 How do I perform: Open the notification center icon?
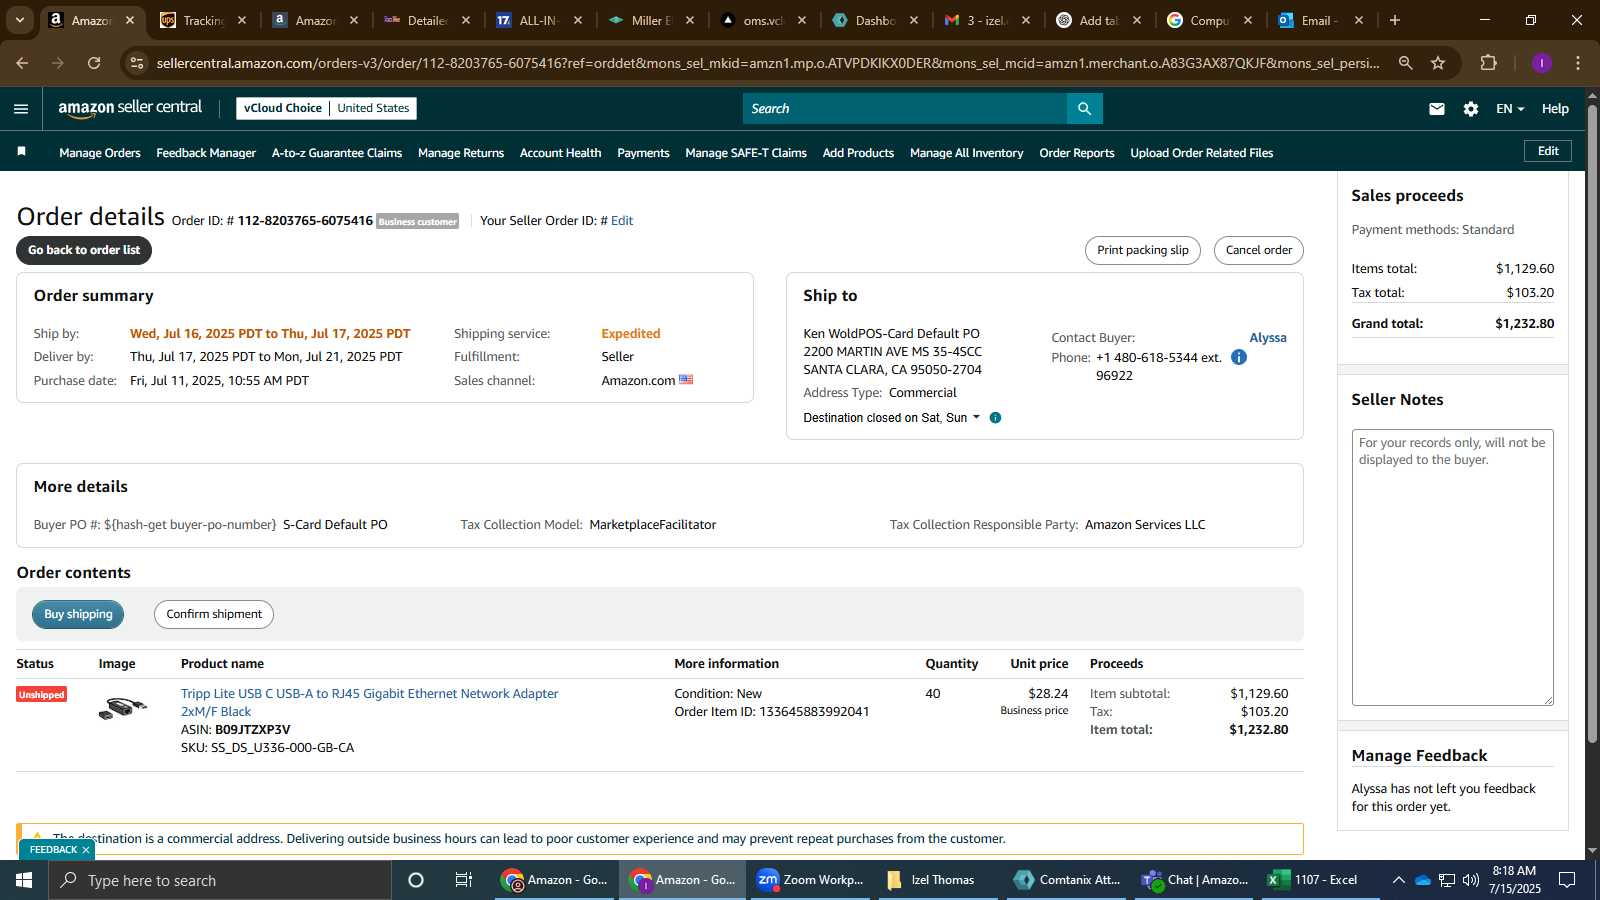click(1567, 880)
